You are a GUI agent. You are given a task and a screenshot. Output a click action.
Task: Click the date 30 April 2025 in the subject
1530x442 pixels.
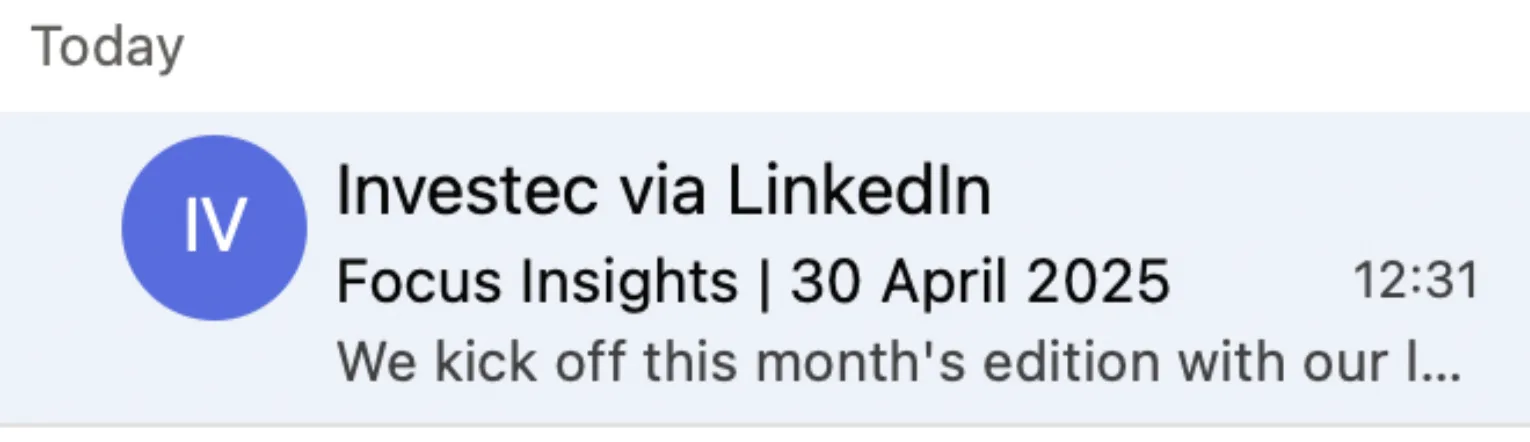coord(980,283)
